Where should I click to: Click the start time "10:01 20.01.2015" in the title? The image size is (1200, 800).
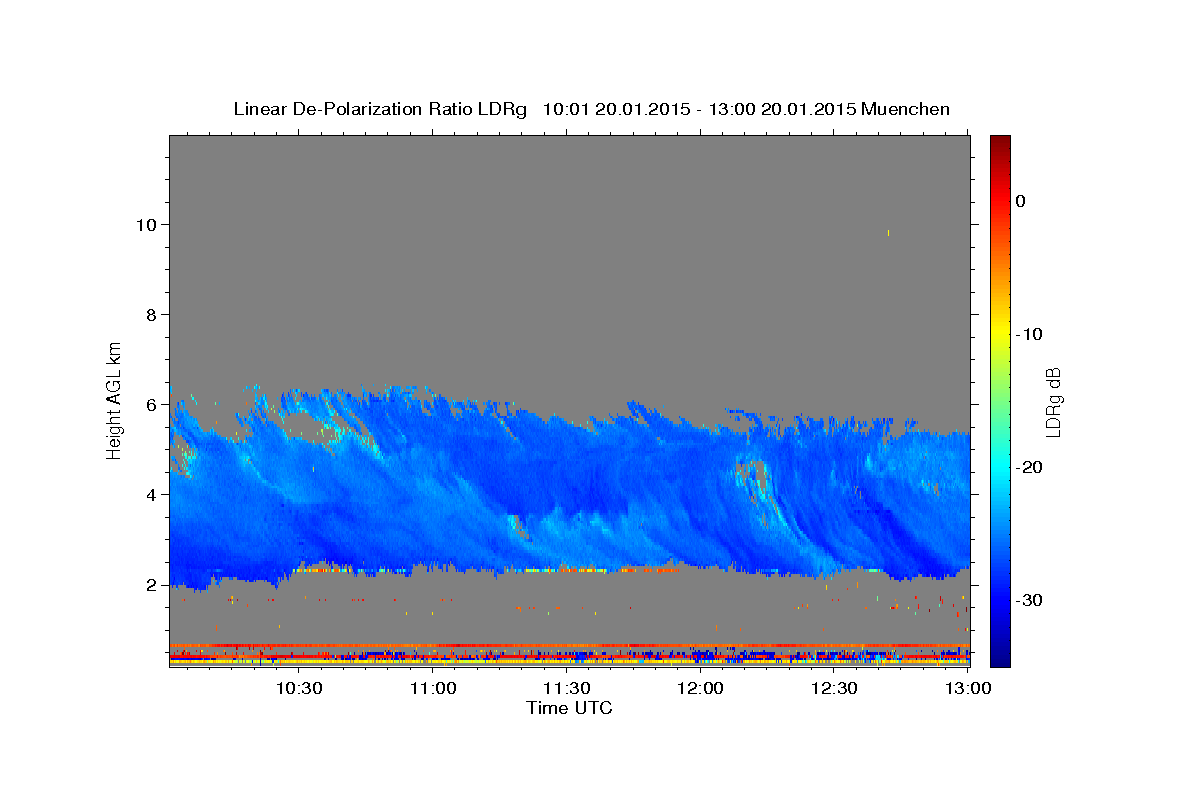pyautogui.click(x=615, y=109)
